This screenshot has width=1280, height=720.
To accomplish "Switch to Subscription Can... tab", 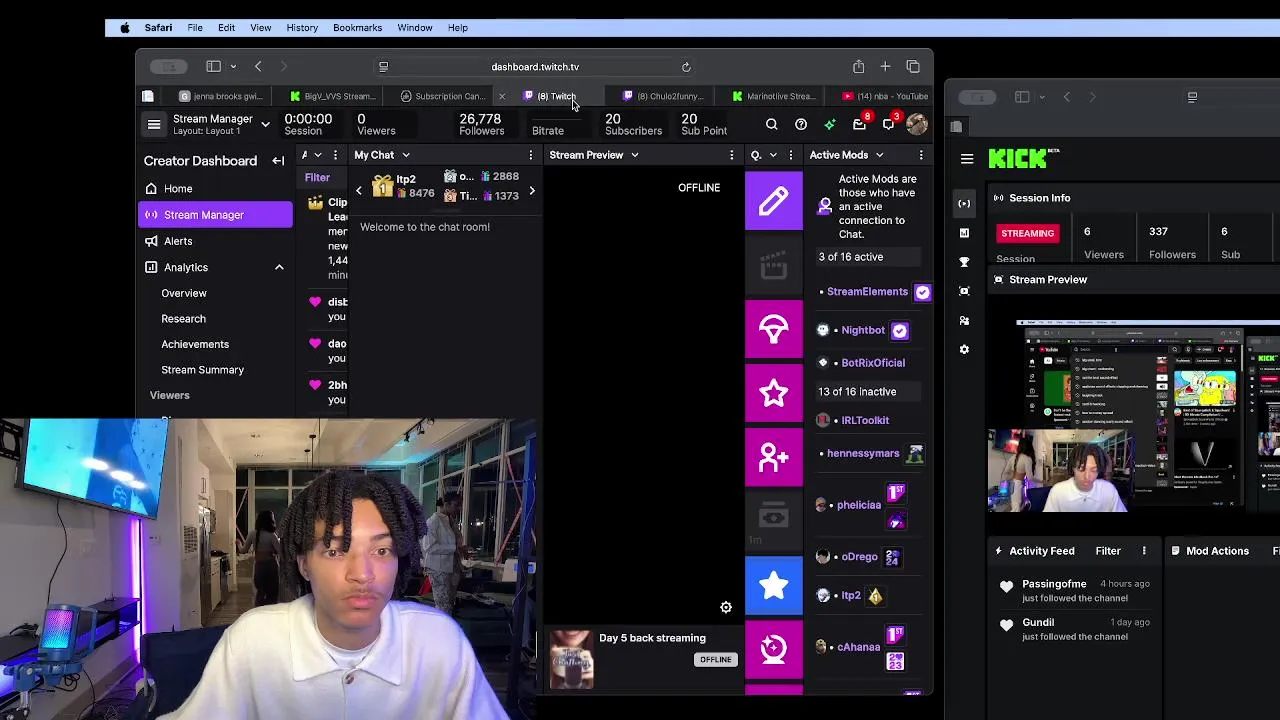I will click(443, 96).
